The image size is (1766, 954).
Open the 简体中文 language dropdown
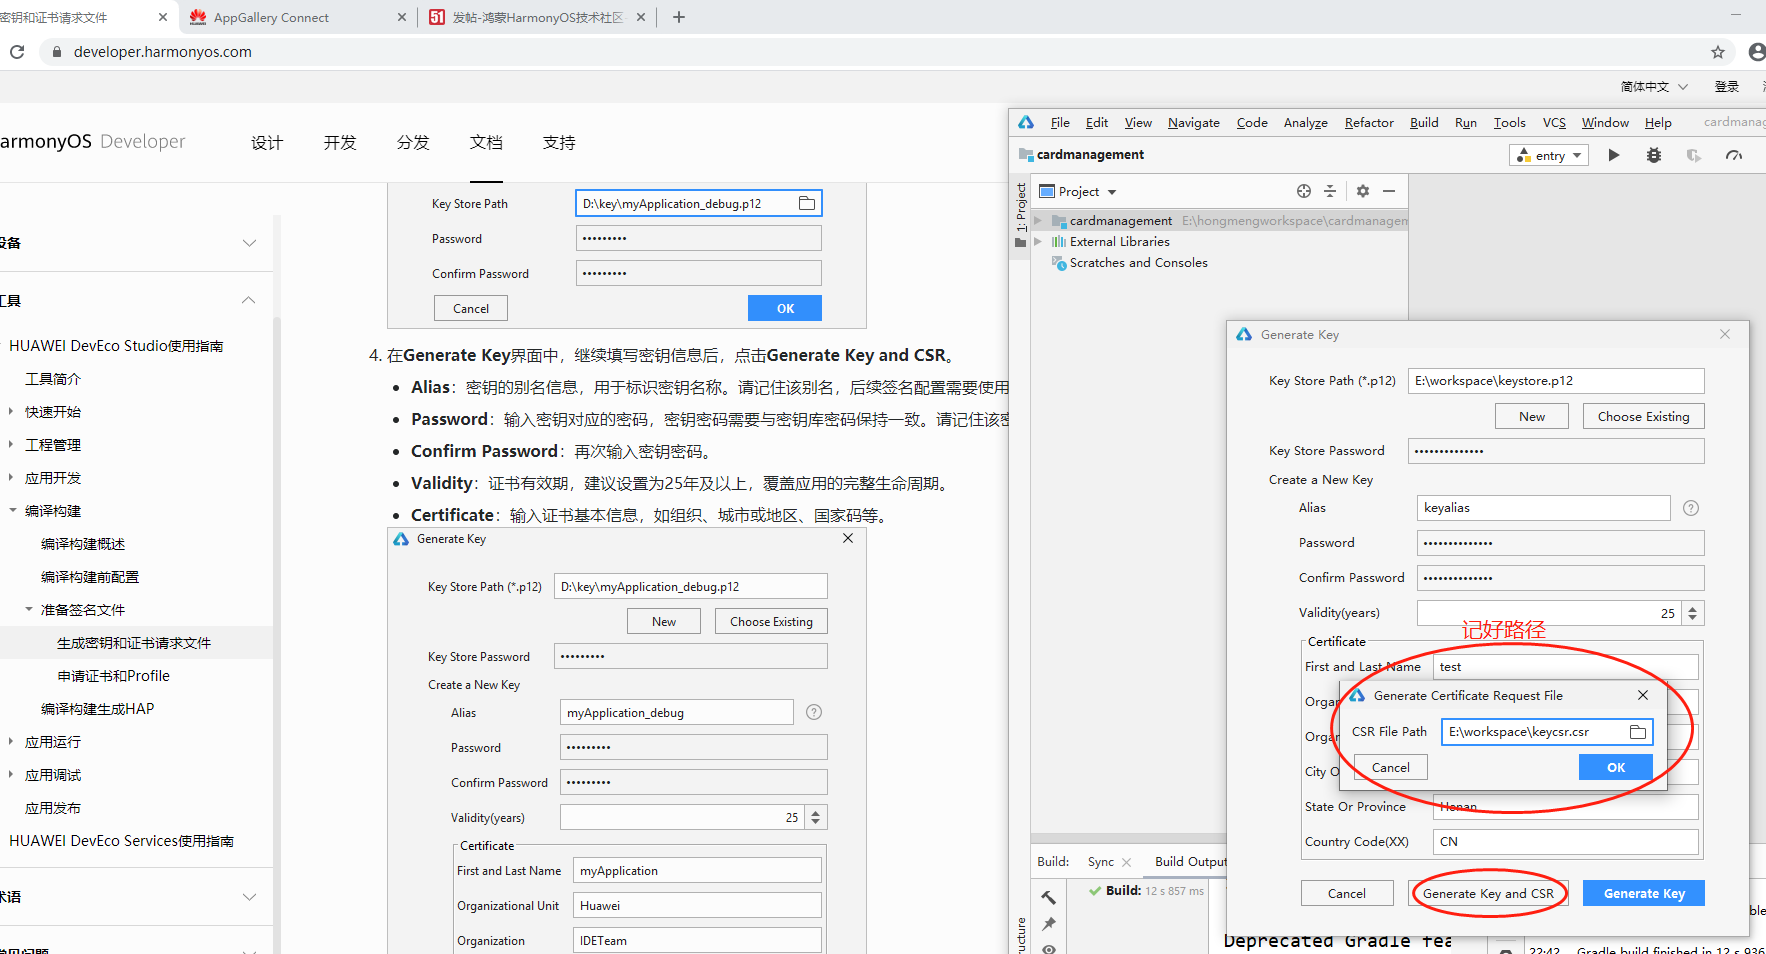pyautogui.click(x=1654, y=87)
